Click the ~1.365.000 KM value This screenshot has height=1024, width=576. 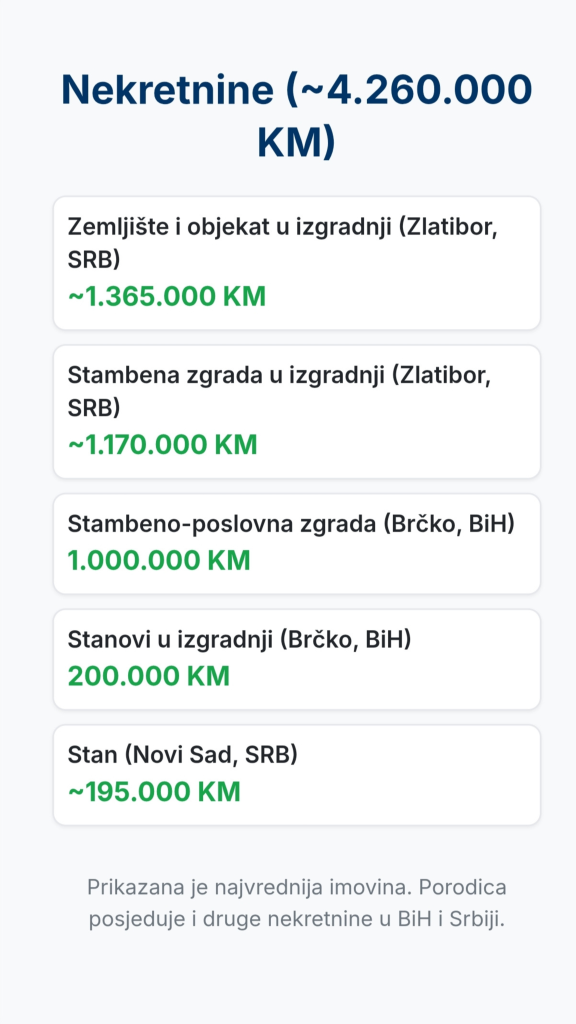point(167,296)
